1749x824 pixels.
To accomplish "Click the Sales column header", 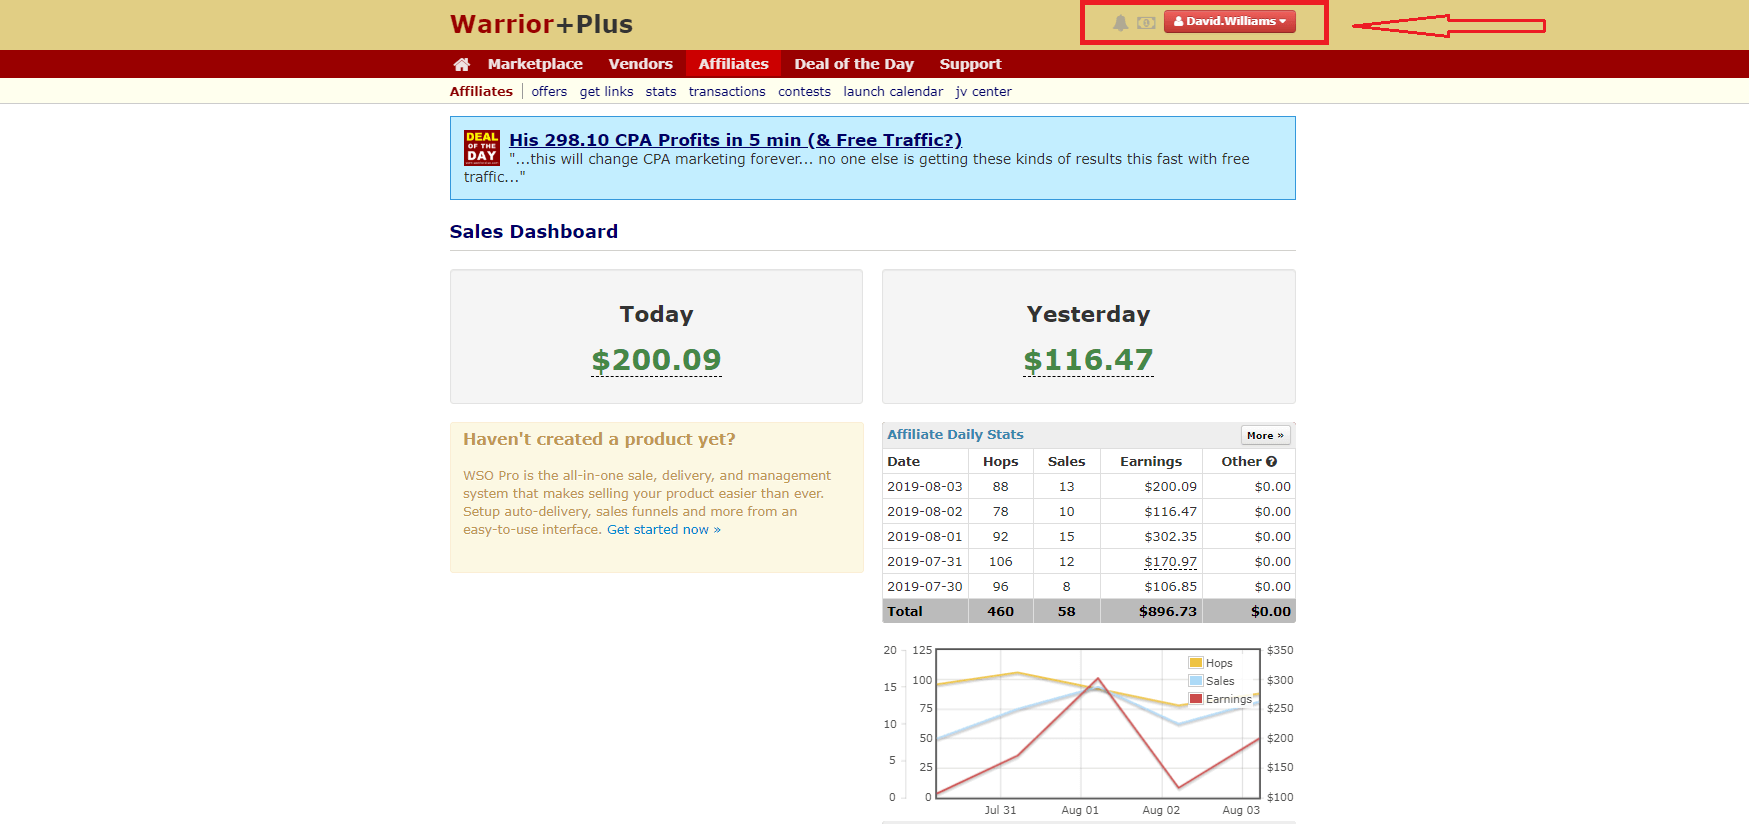I will [1066, 461].
